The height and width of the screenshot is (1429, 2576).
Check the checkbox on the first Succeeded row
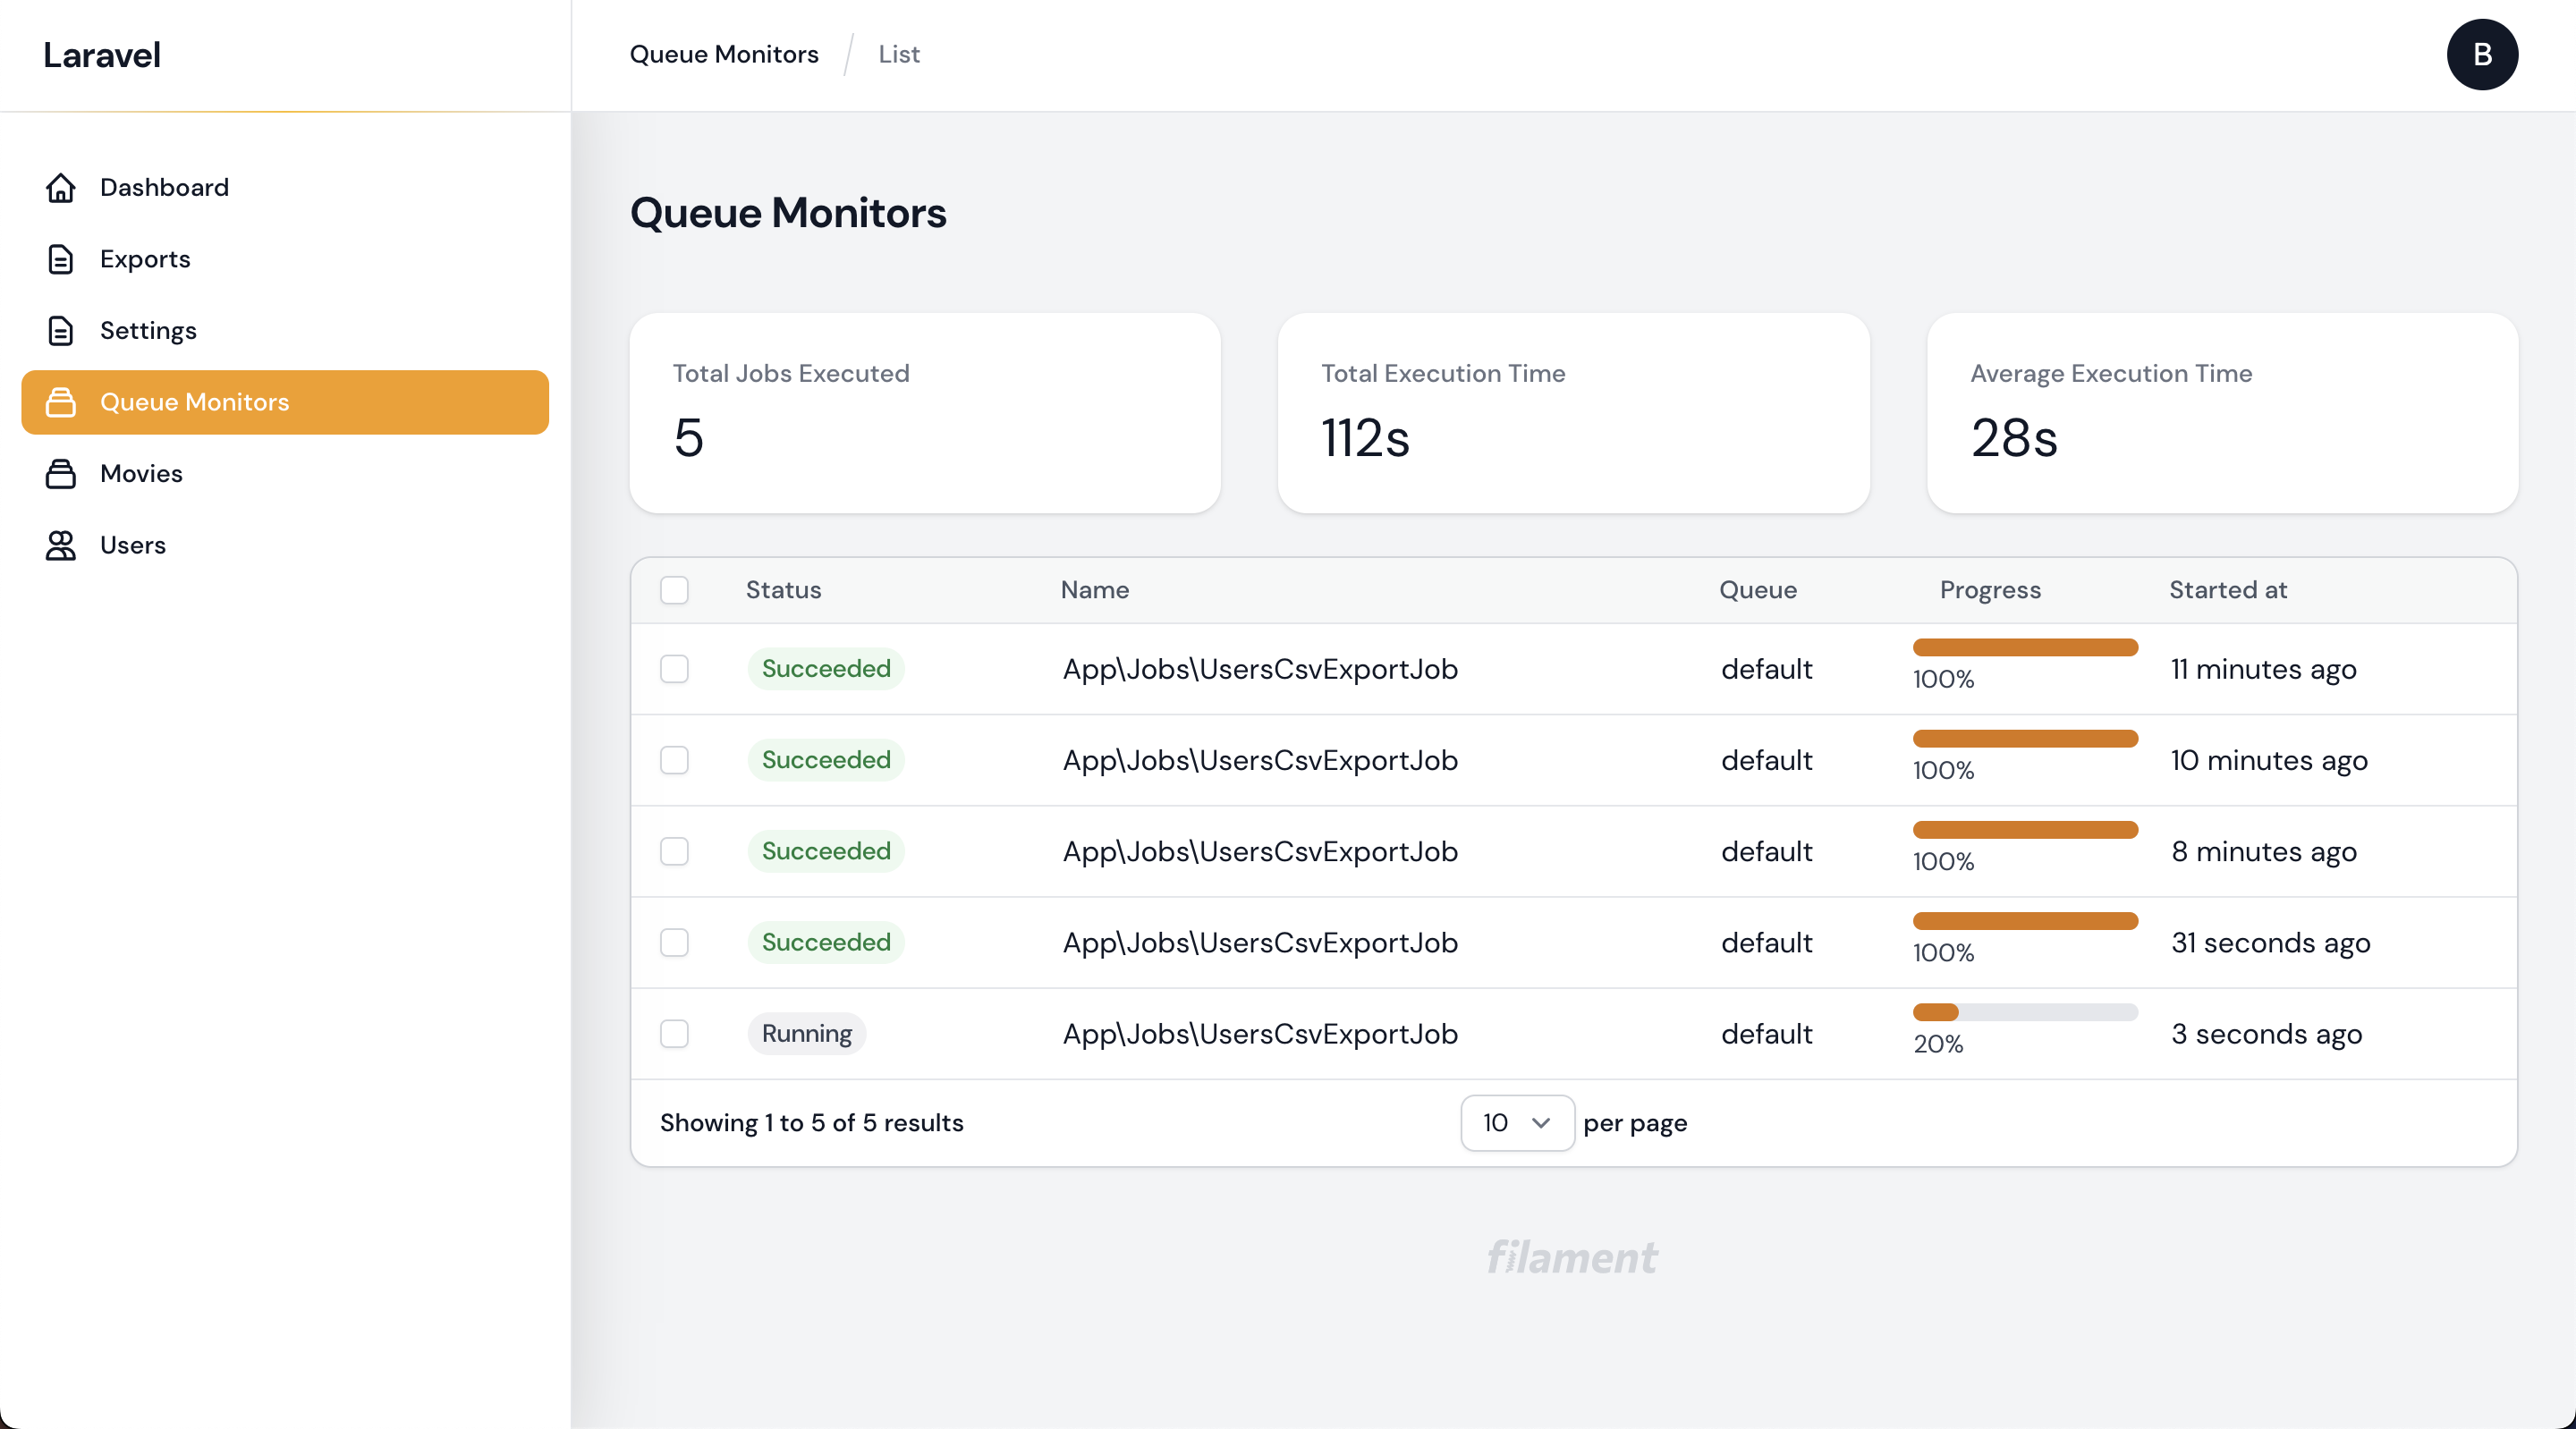pyautogui.click(x=674, y=670)
